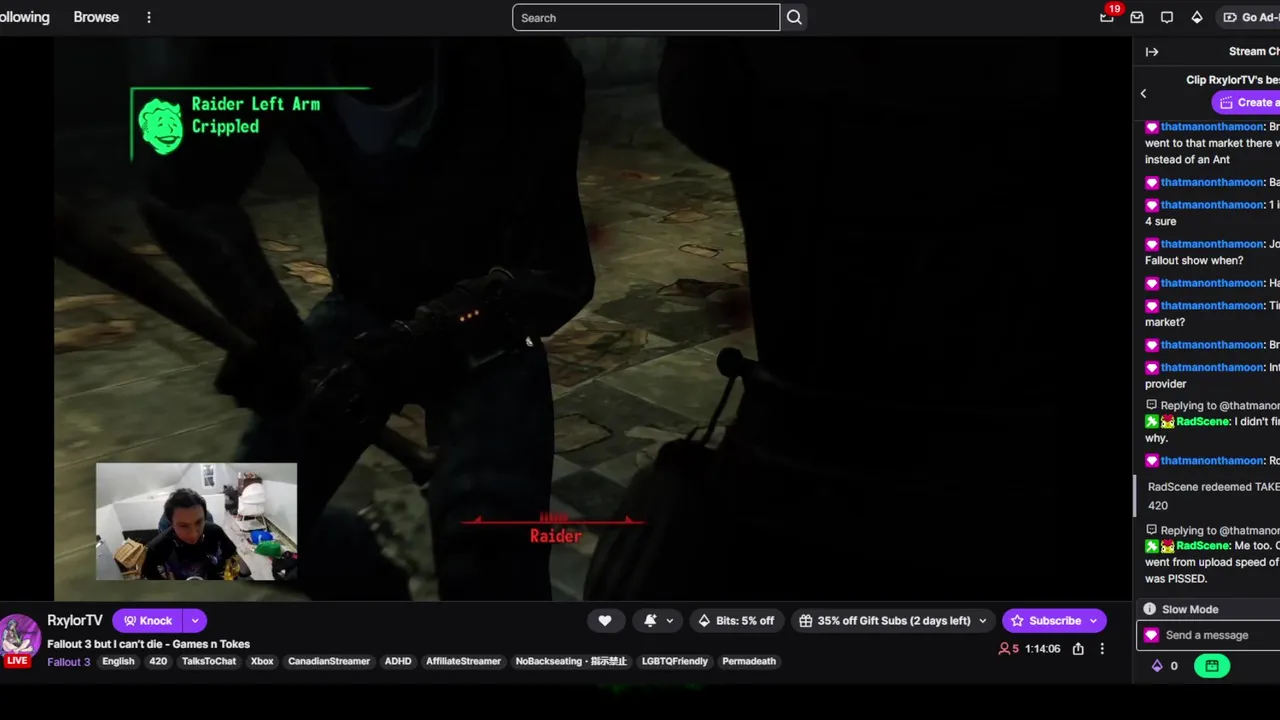The width and height of the screenshot is (1280, 720).
Task: Go back using the clip banner left arrow
Action: tap(1144, 93)
